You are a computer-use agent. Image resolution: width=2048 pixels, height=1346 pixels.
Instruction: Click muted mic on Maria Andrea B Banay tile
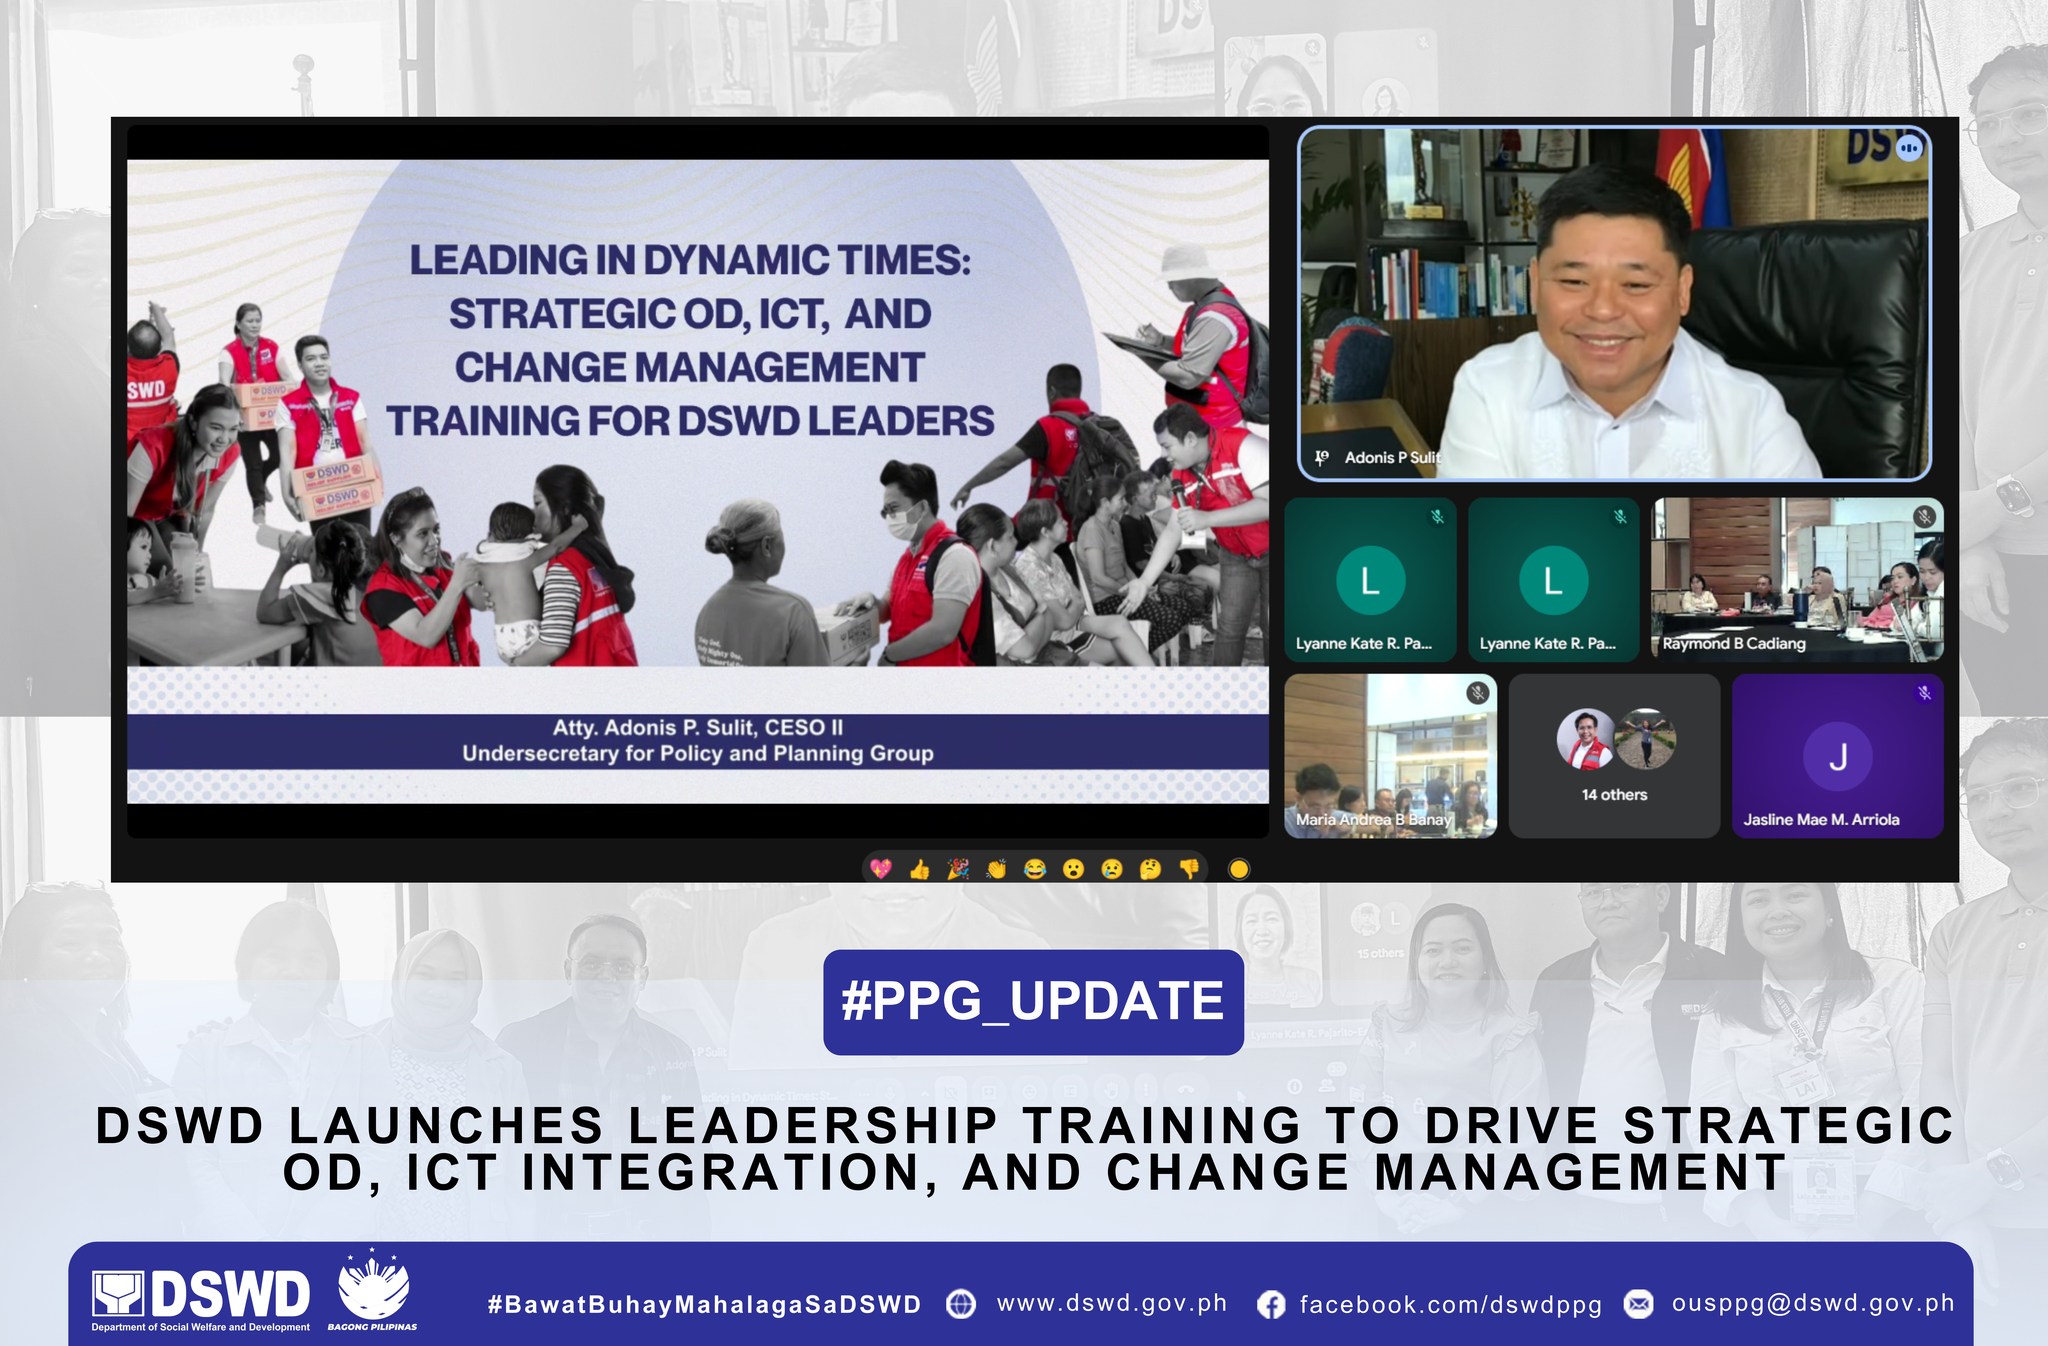1477,692
